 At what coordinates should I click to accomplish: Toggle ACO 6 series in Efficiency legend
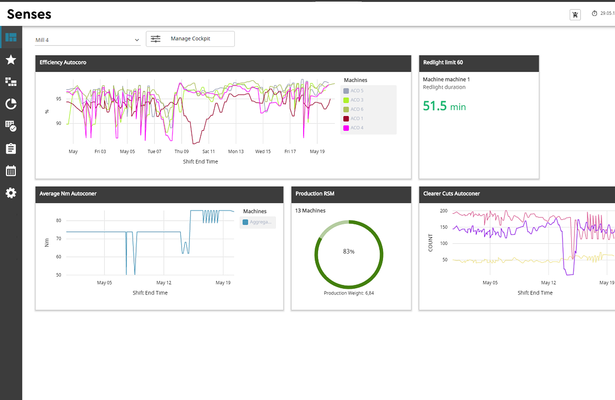click(x=354, y=109)
